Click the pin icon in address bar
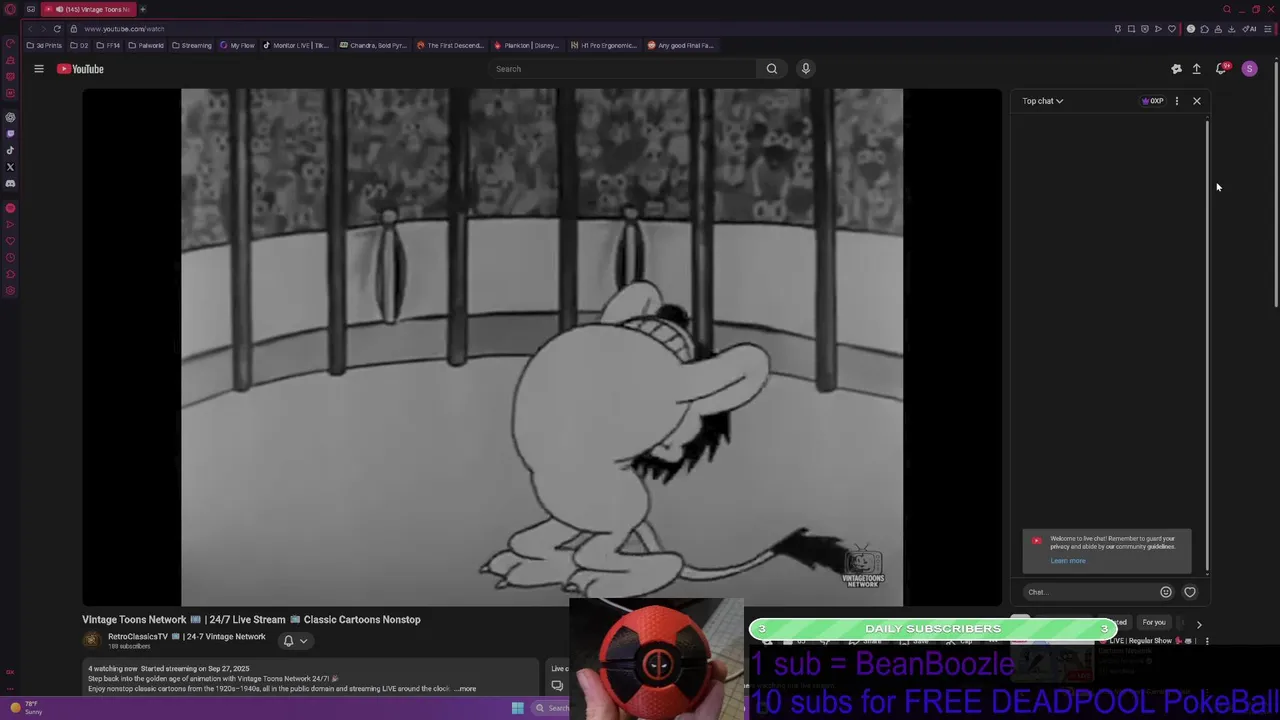 [x=1118, y=29]
